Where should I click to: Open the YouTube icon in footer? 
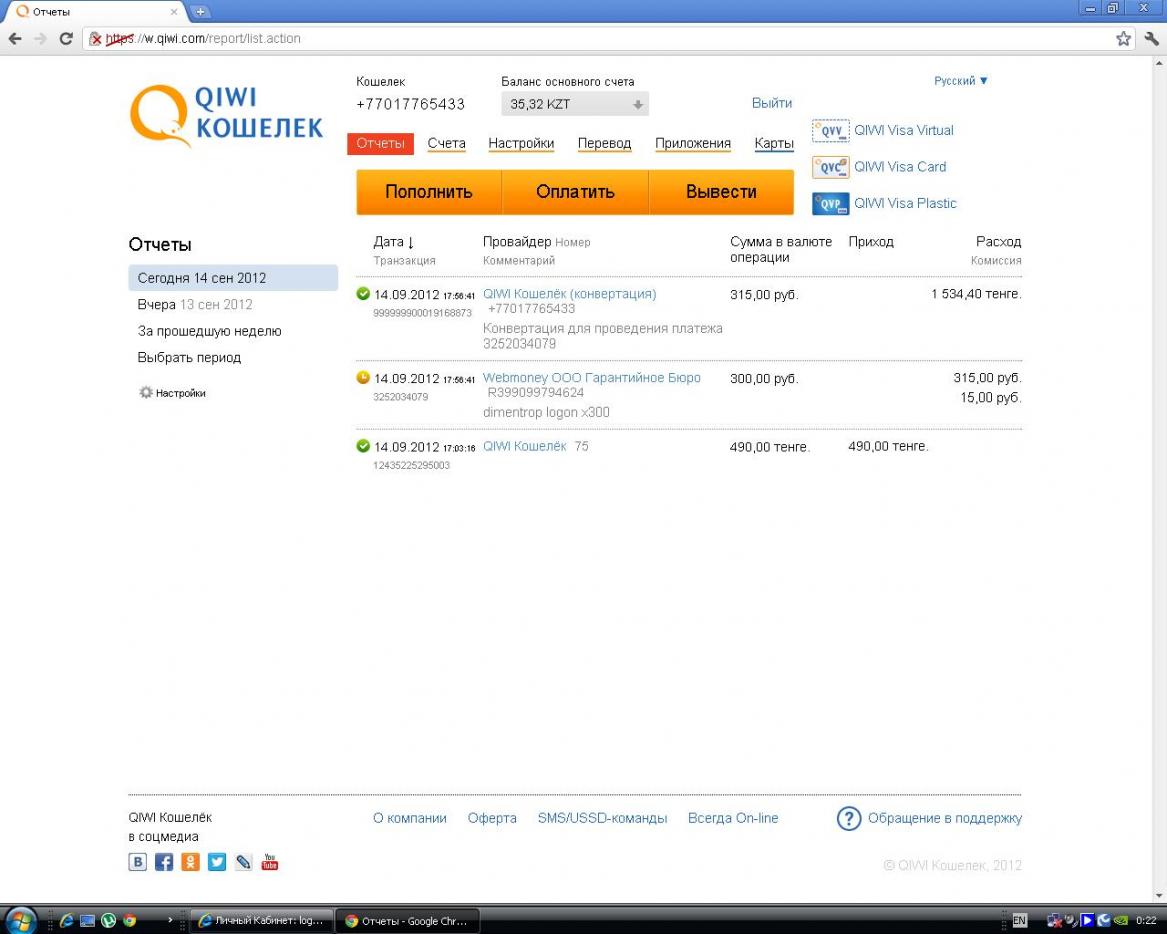(269, 862)
